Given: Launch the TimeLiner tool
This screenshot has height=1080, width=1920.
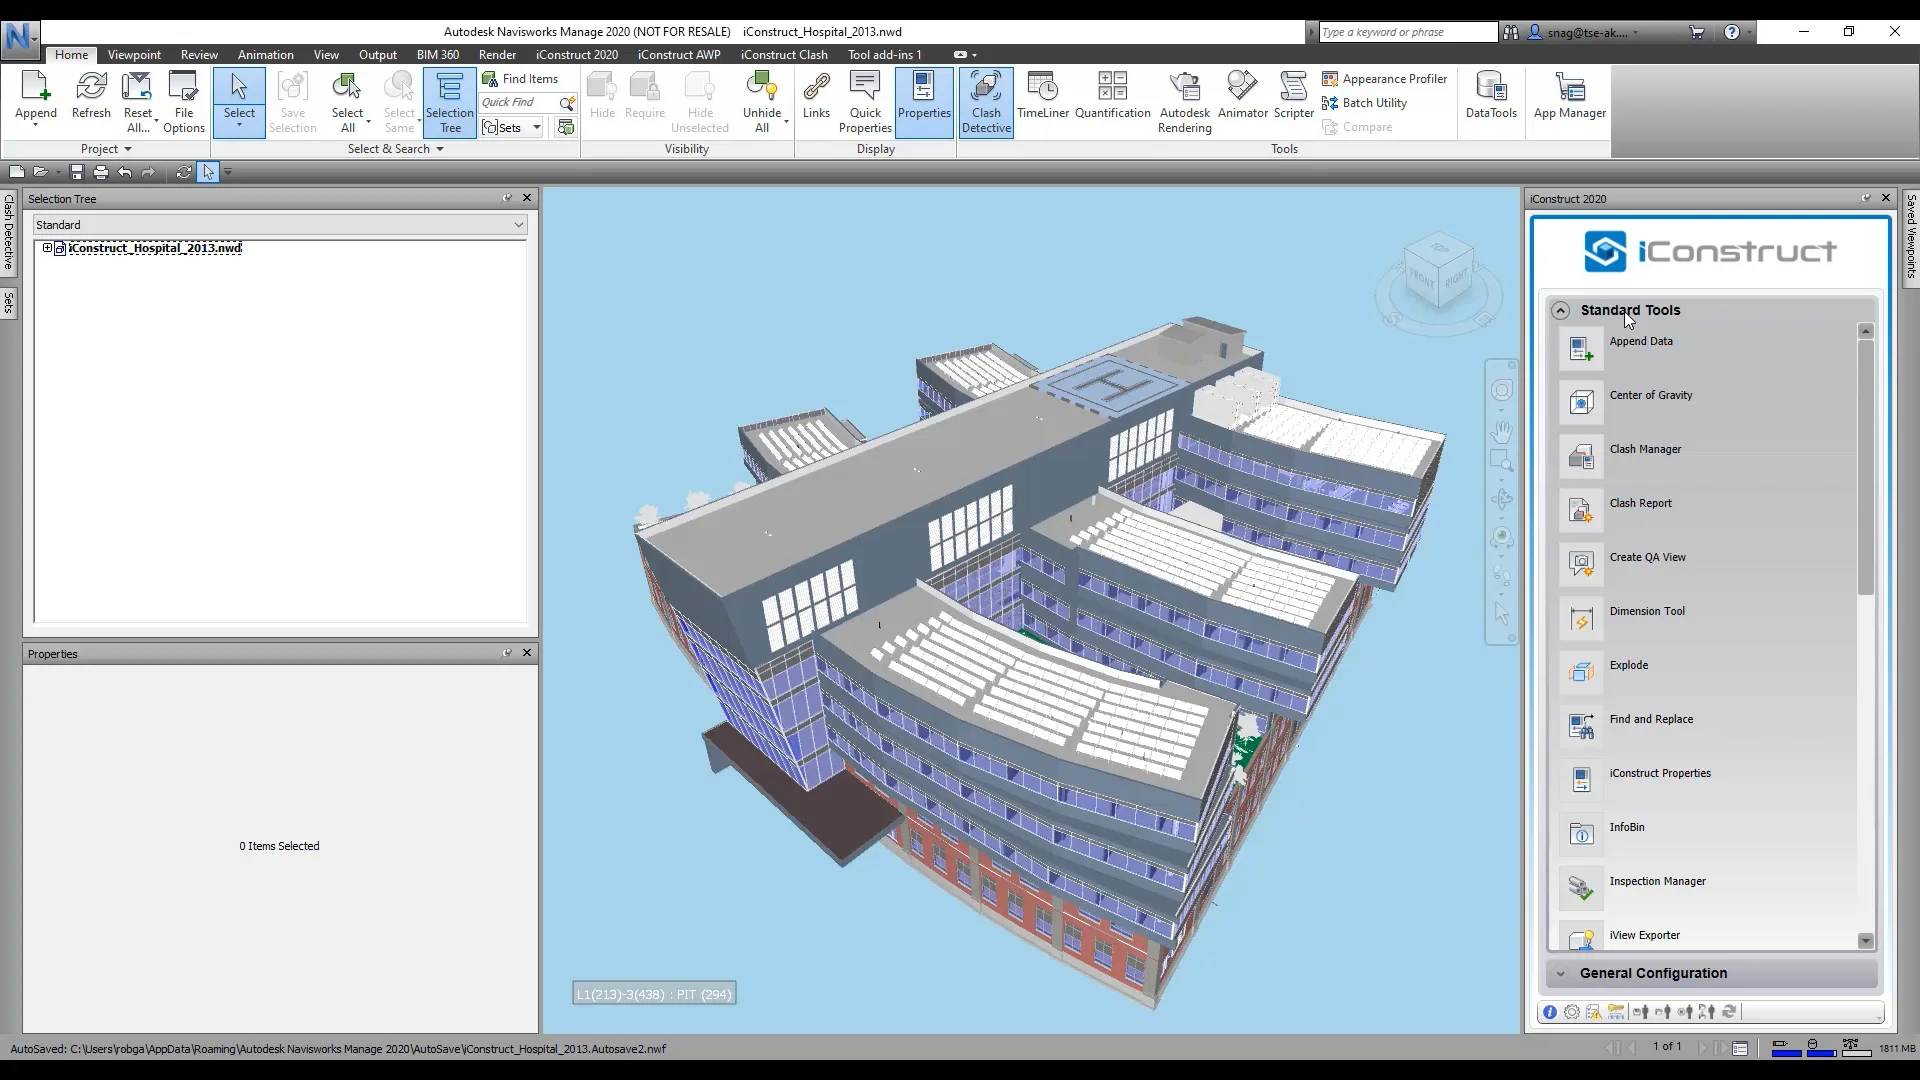Looking at the screenshot, I should click(x=1042, y=97).
